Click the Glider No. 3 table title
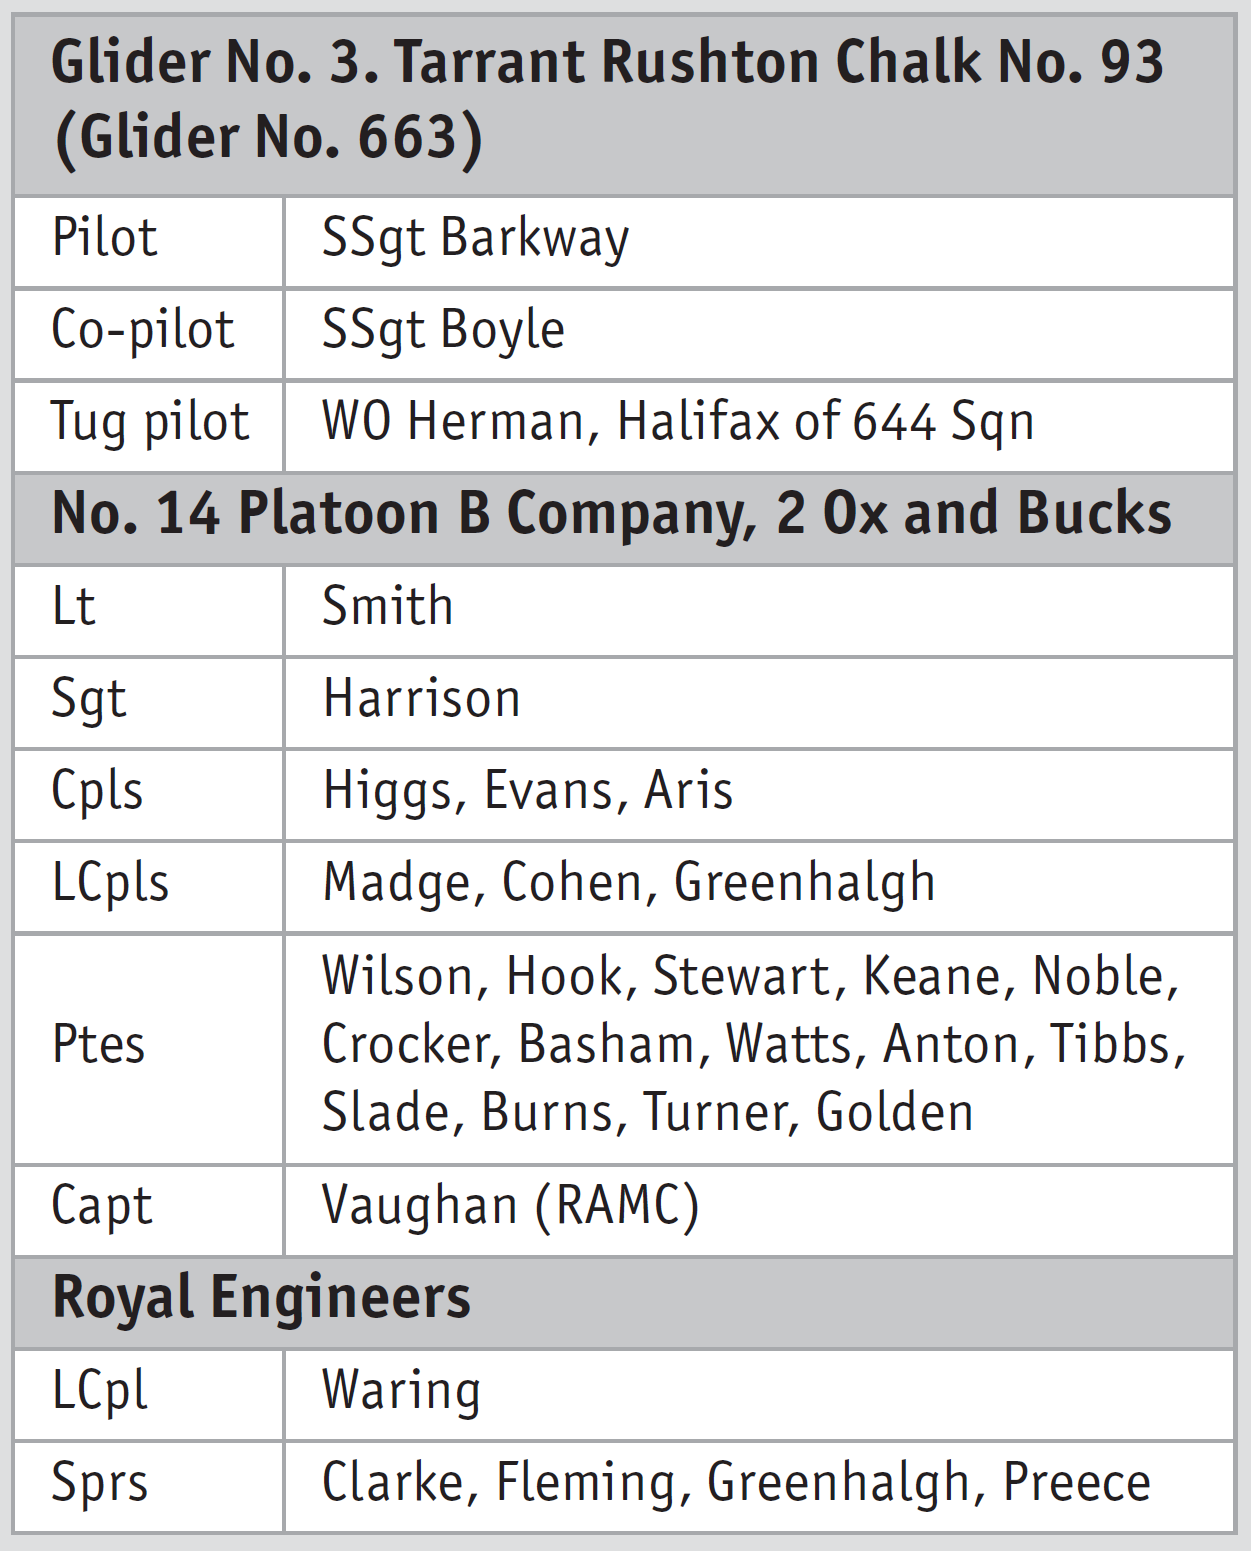Image resolution: width=1251 pixels, height=1551 pixels. [607, 100]
